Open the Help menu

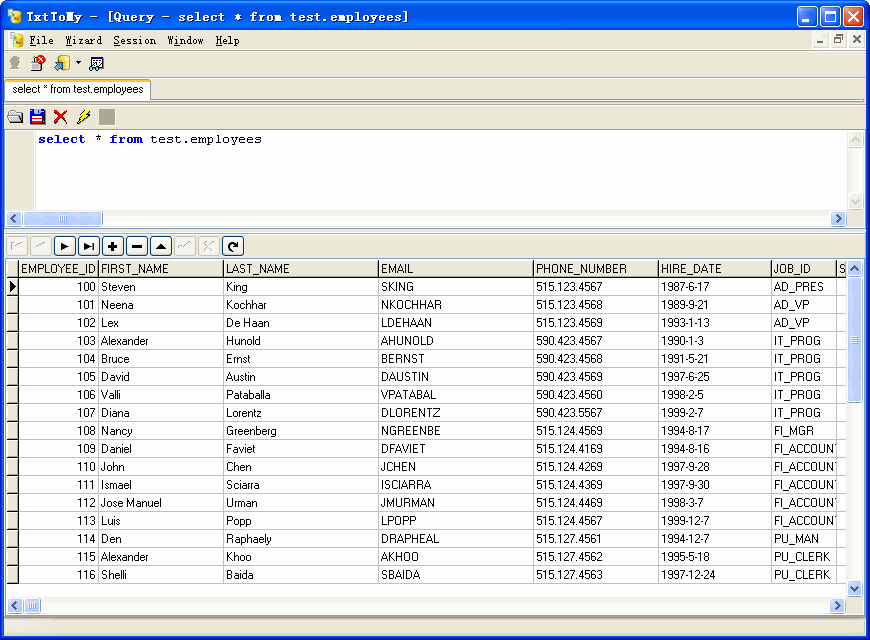227,41
